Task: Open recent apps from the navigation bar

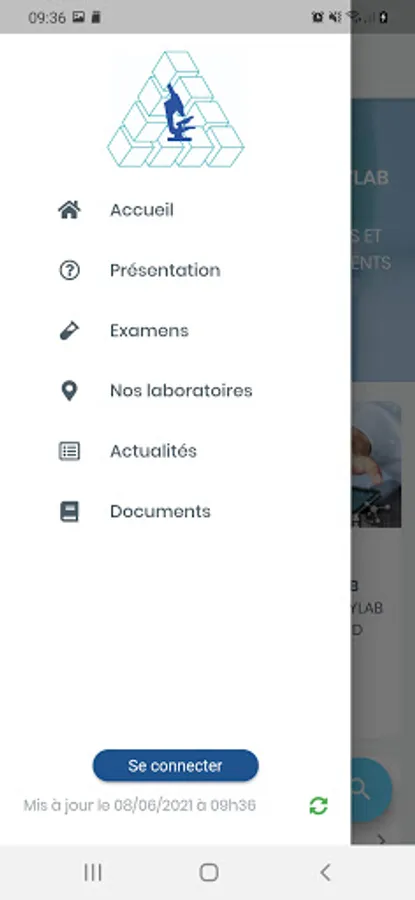Action: click(x=92, y=872)
